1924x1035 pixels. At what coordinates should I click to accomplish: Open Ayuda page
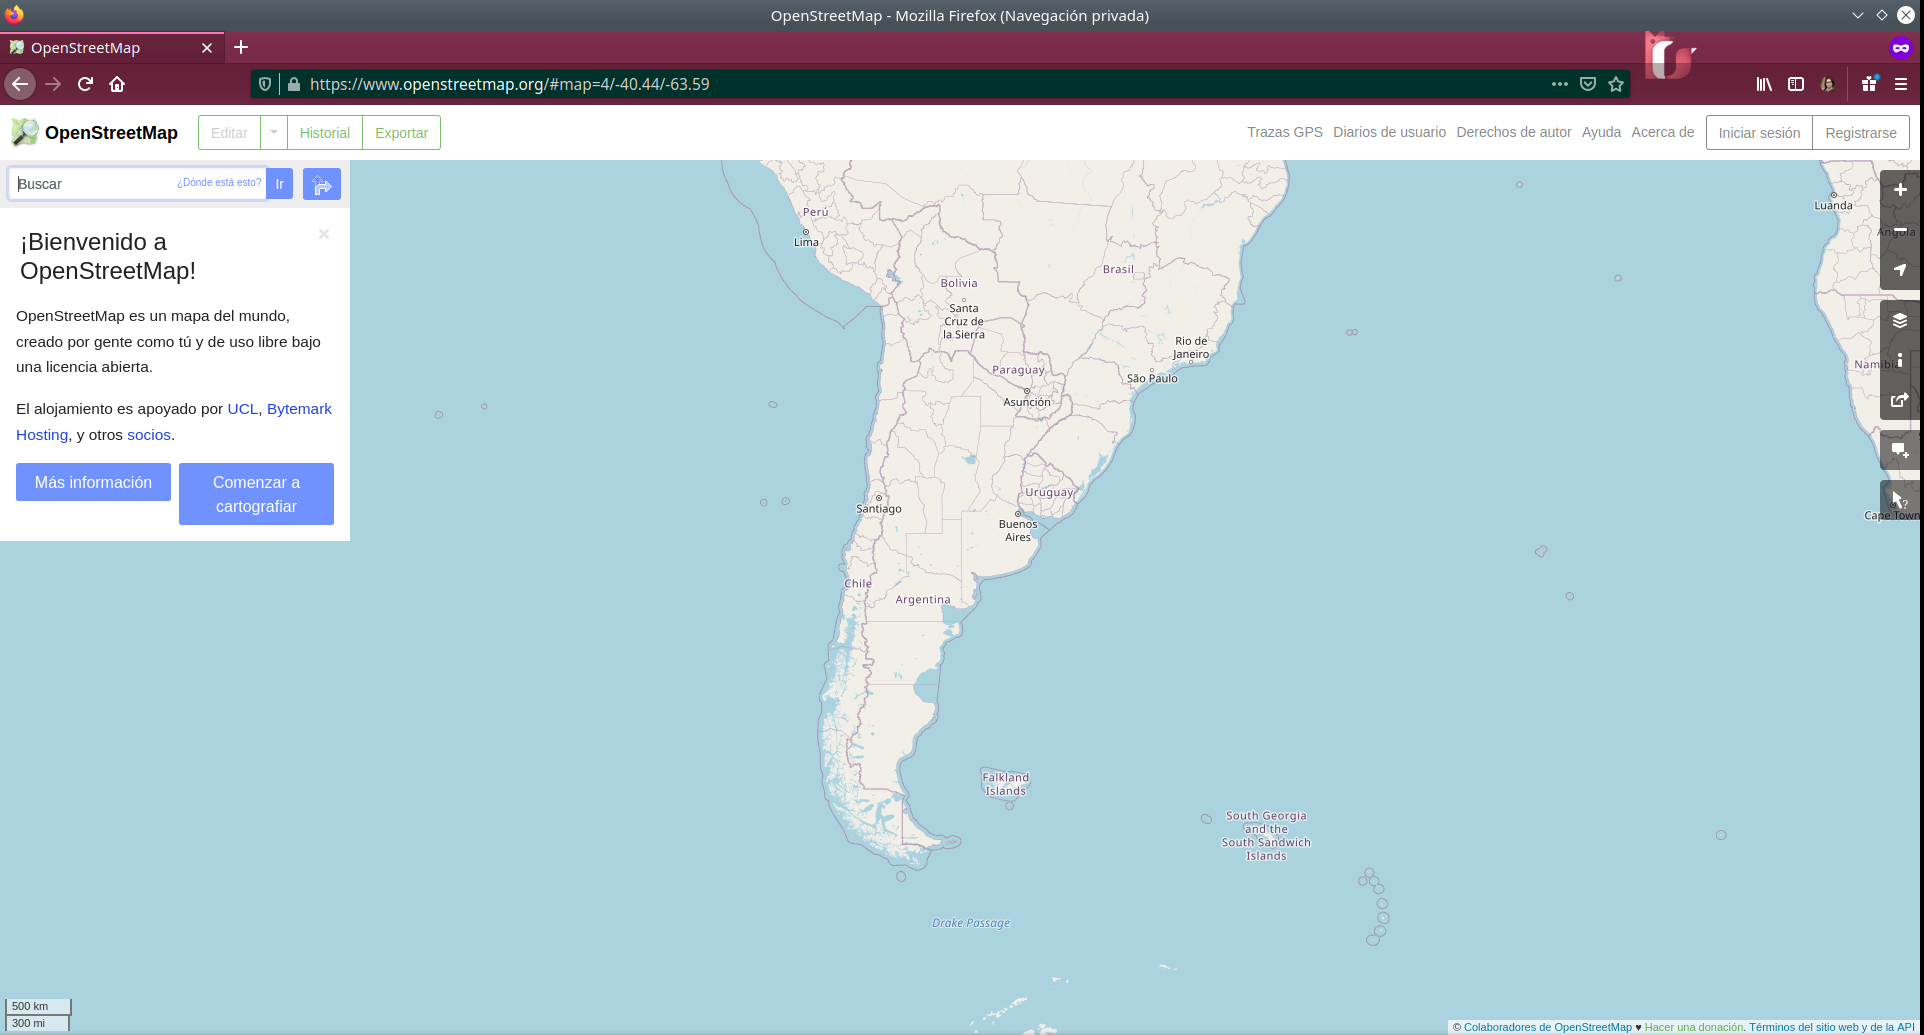pos(1601,132)
